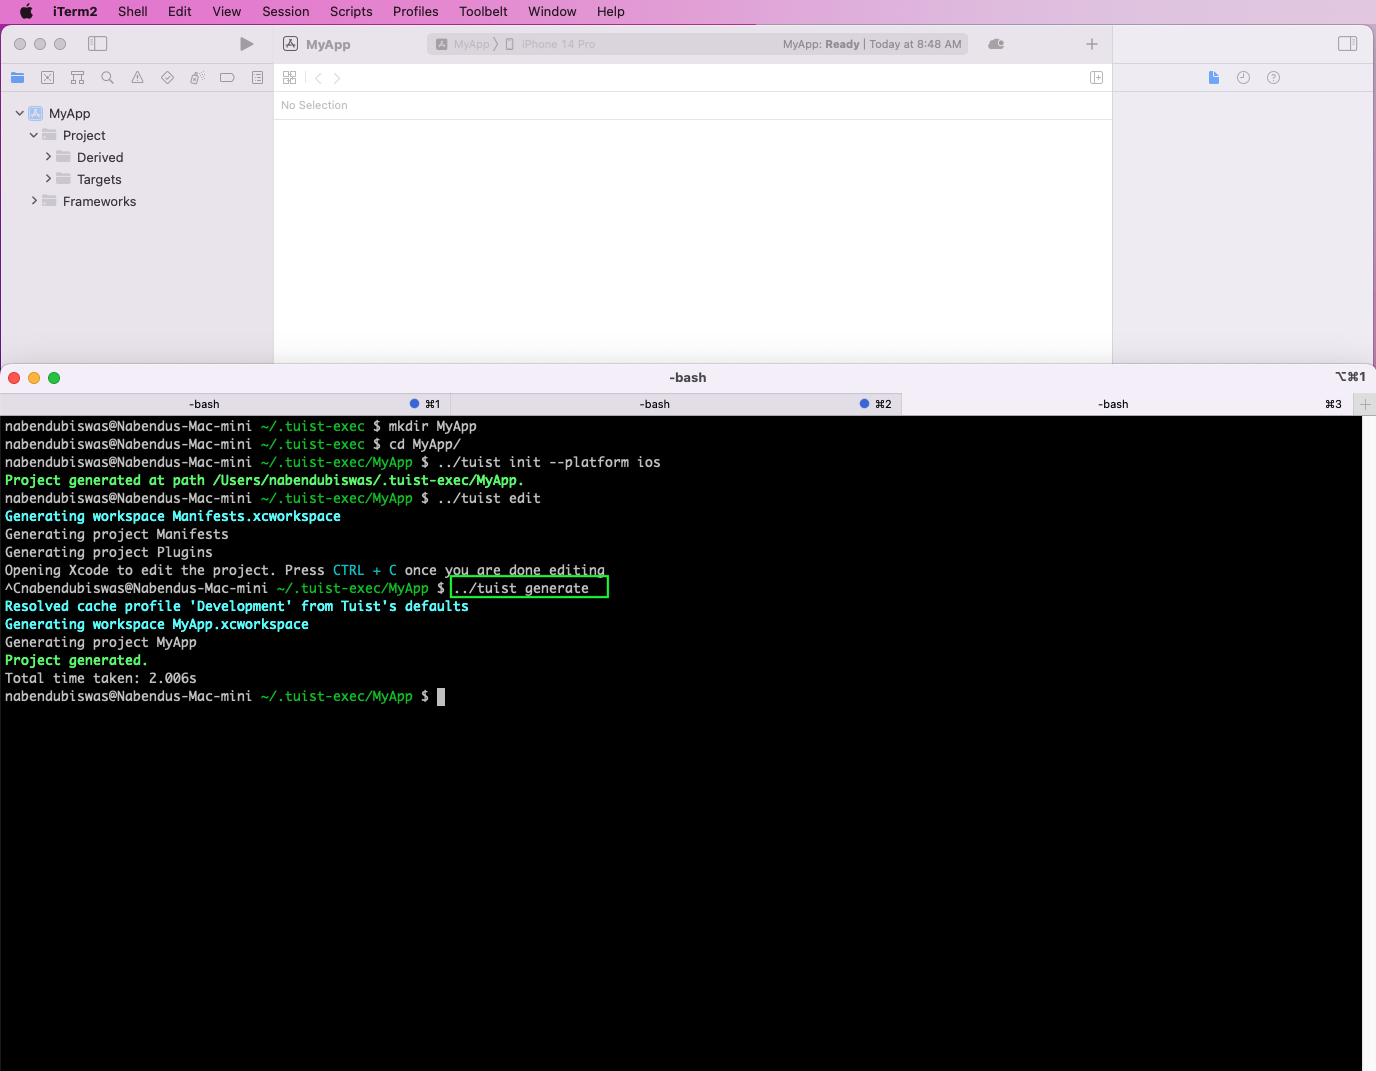
Task: Show the History inspector clock icon
Action: coord(1243,78)
